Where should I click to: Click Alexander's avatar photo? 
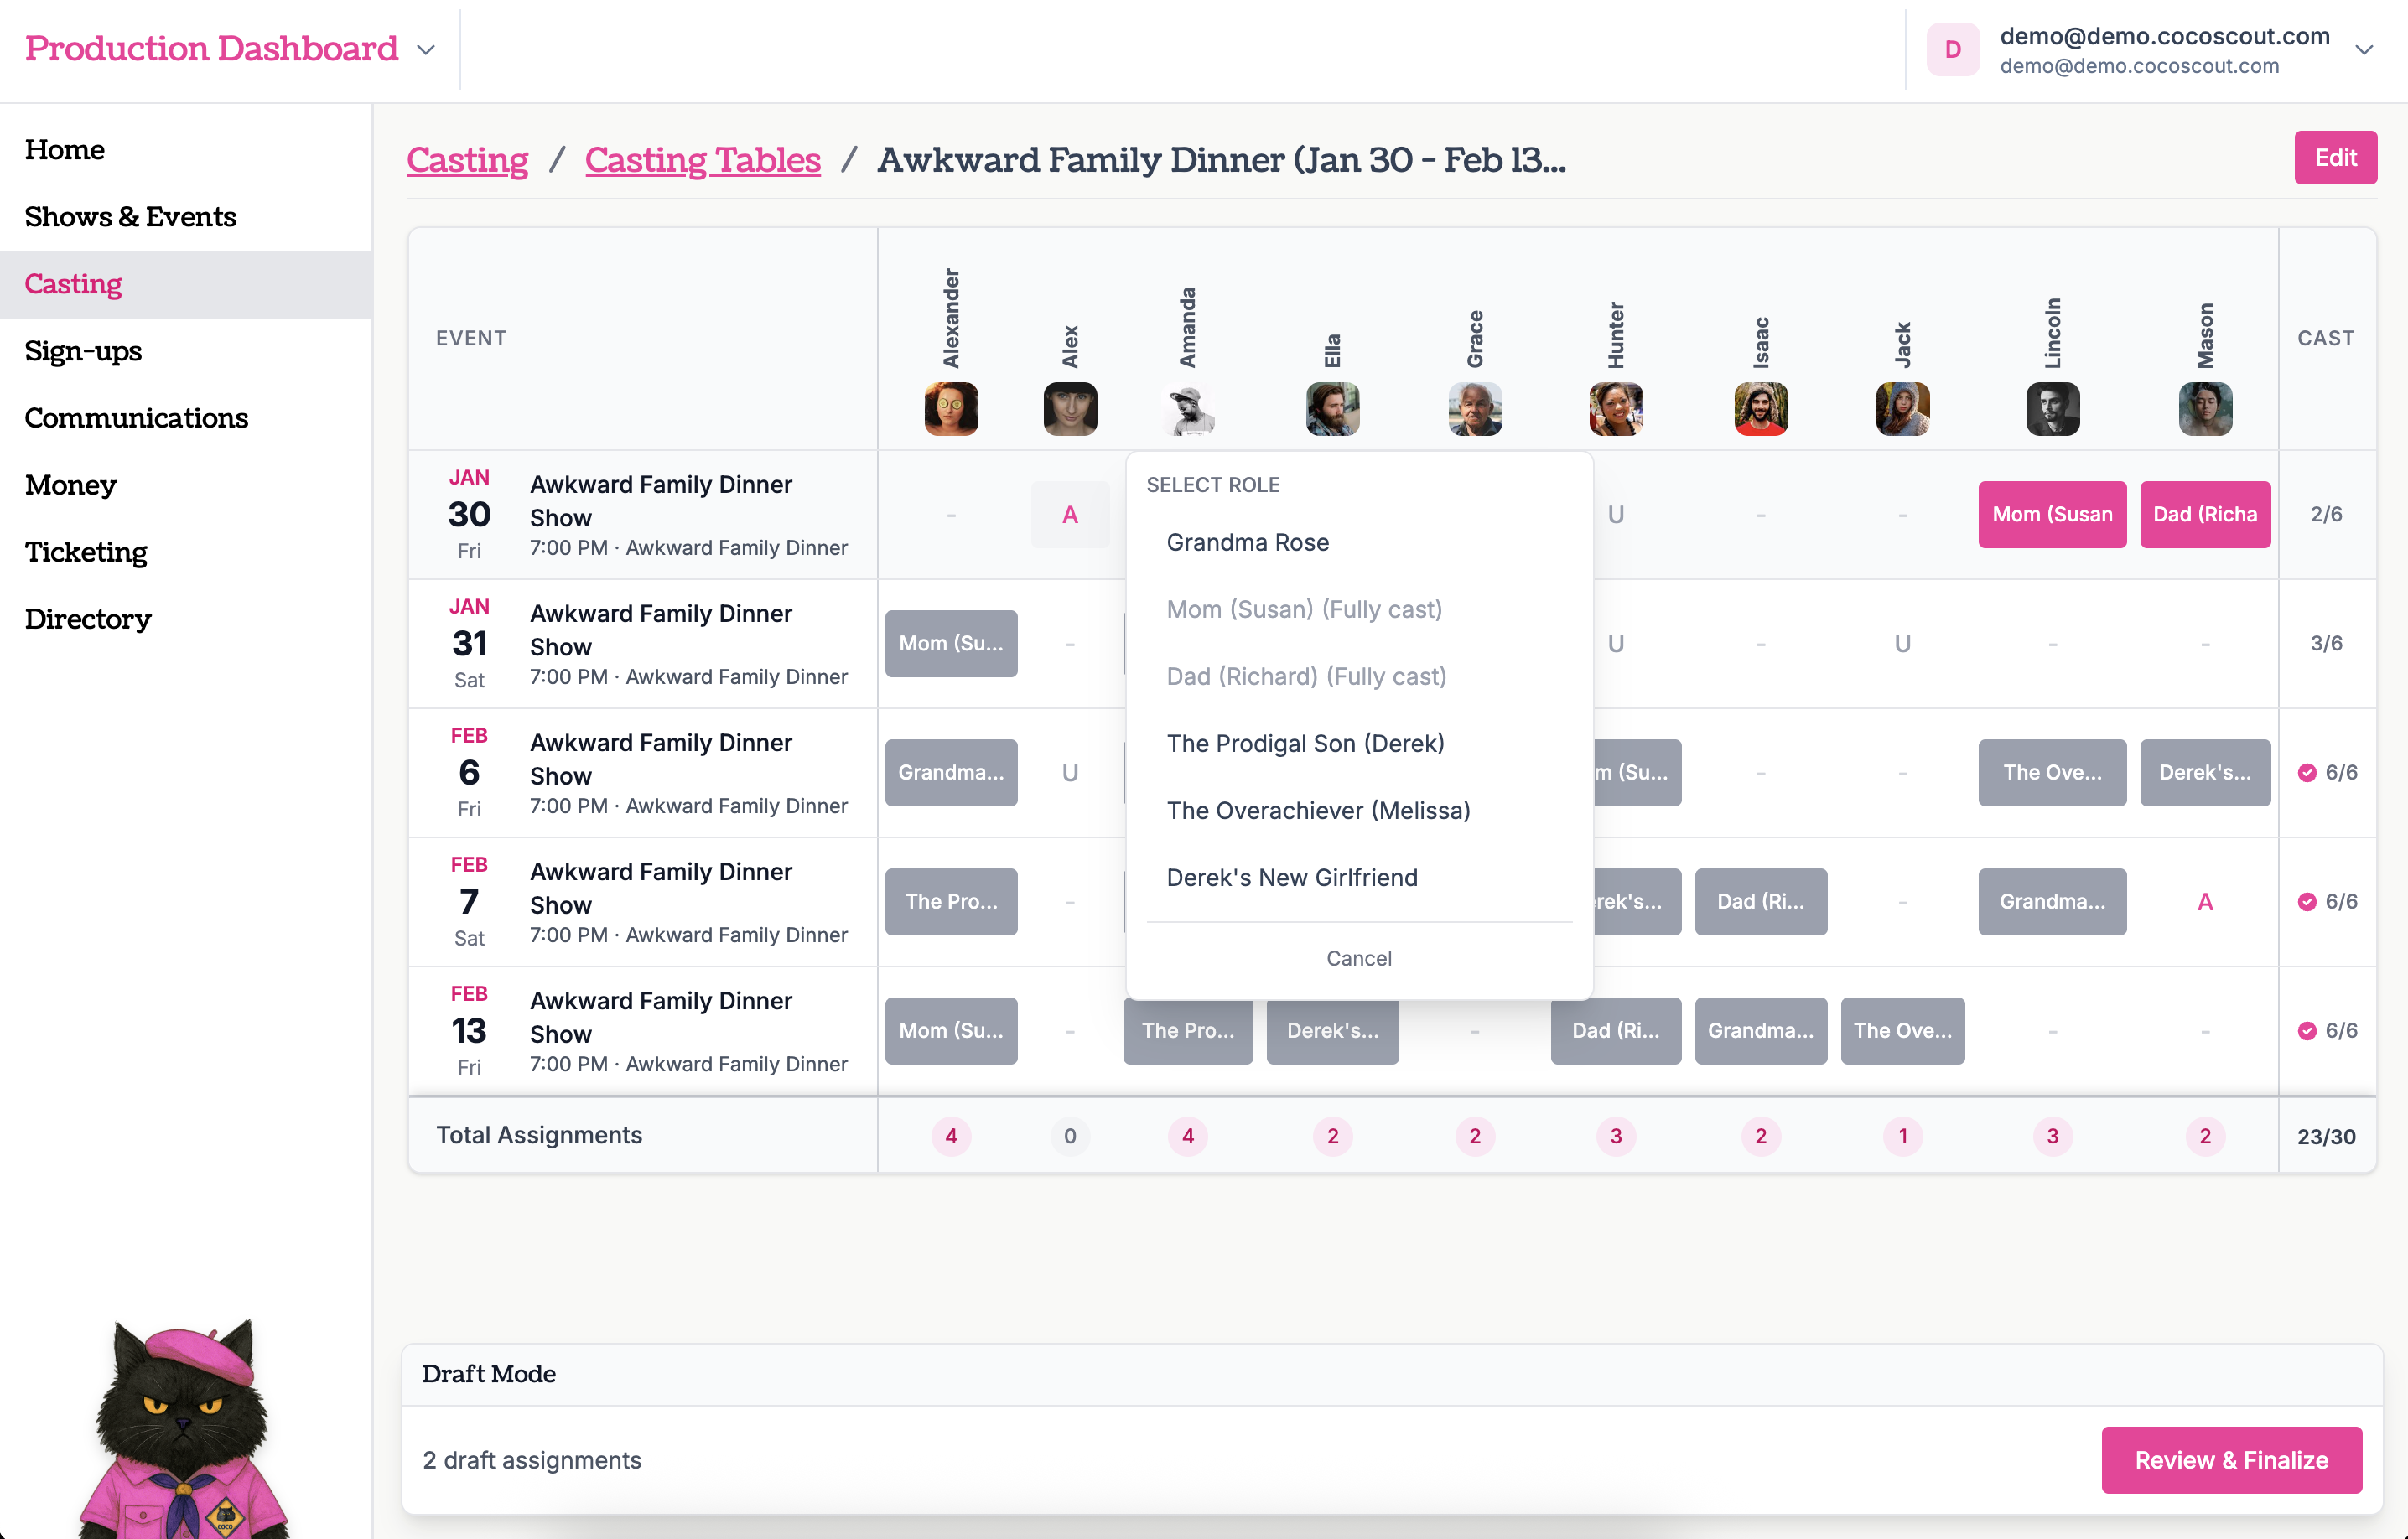click(x=950, y=409)
